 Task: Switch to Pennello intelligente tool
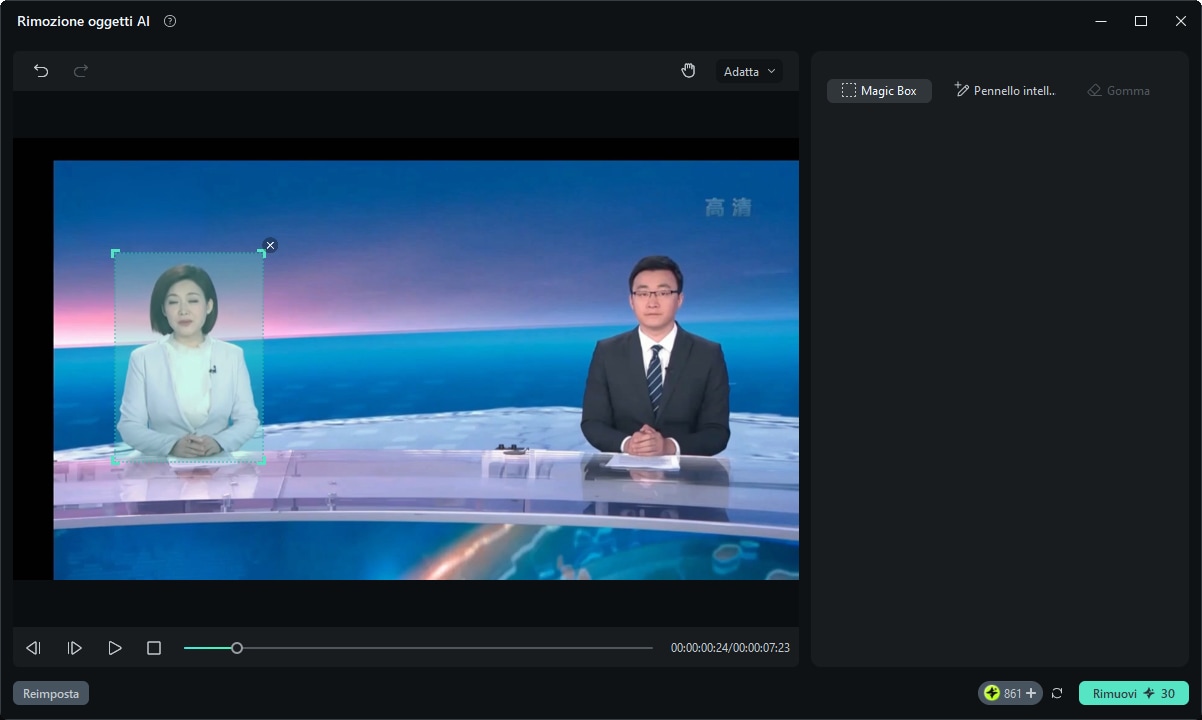[x=1004, y=91]
